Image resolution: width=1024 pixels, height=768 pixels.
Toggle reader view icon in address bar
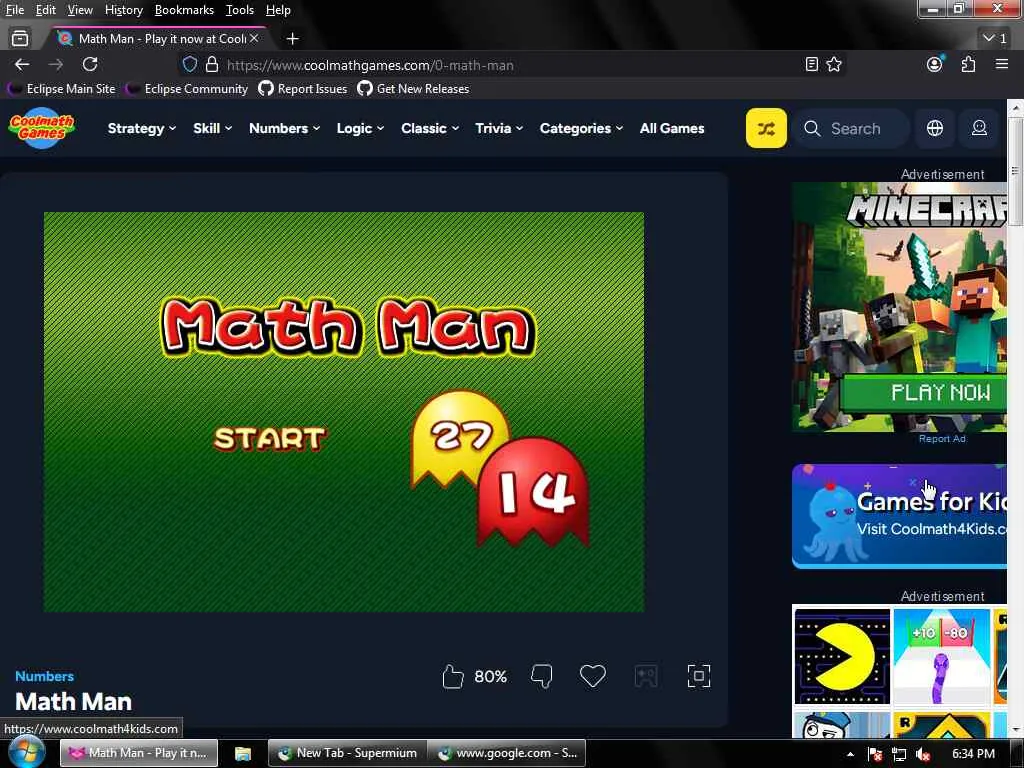click(x=812, y=64)
